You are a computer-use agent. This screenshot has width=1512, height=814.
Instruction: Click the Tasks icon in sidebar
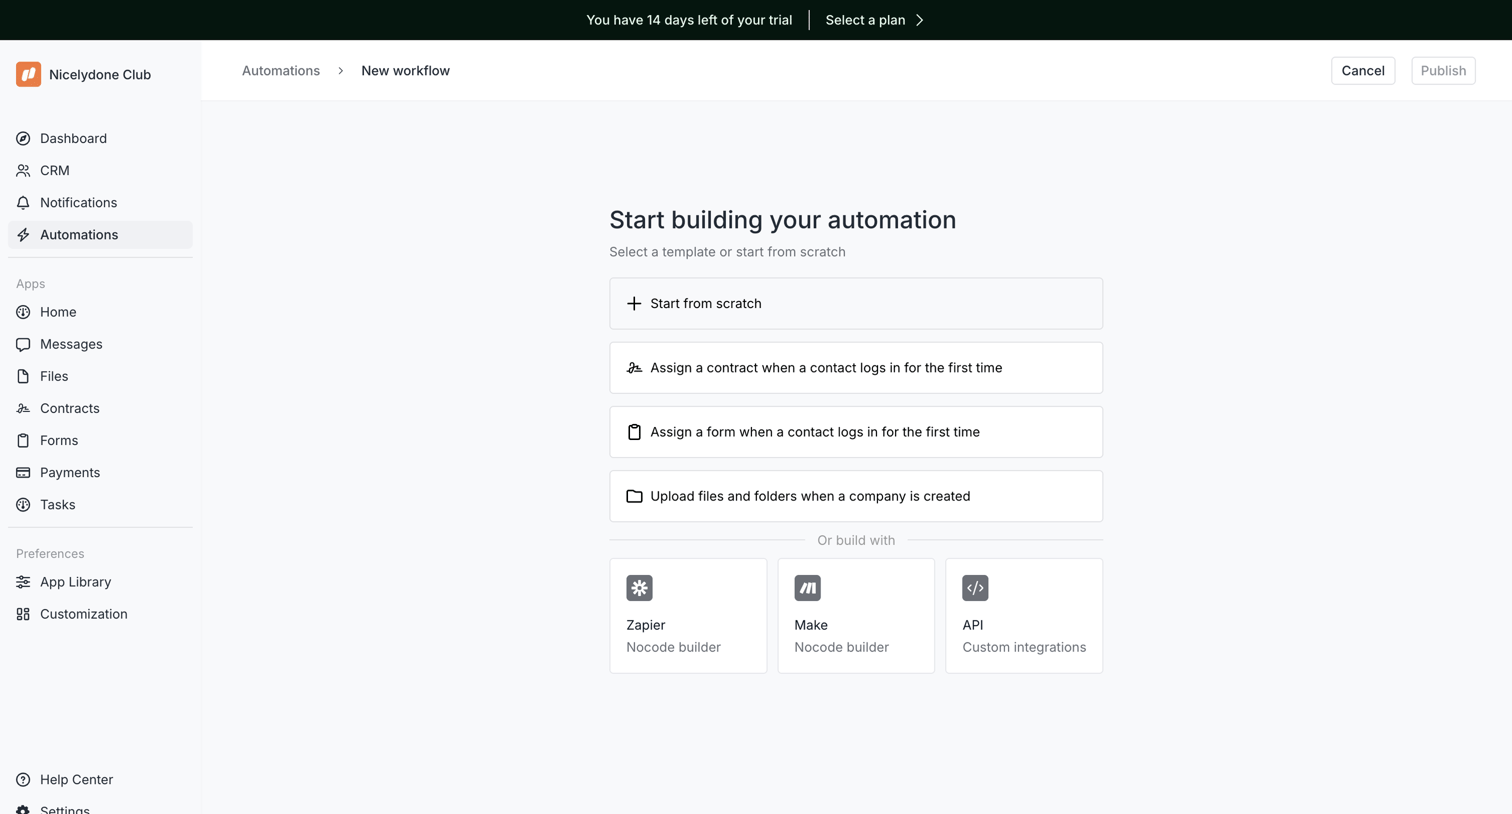pyautogui.click(x=23, y=504)
